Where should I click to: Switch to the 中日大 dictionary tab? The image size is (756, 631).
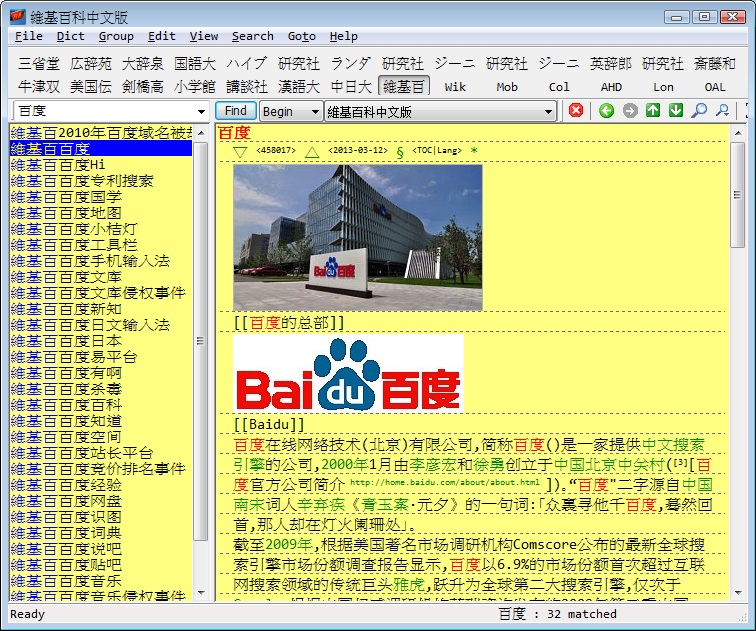[351, 87]
